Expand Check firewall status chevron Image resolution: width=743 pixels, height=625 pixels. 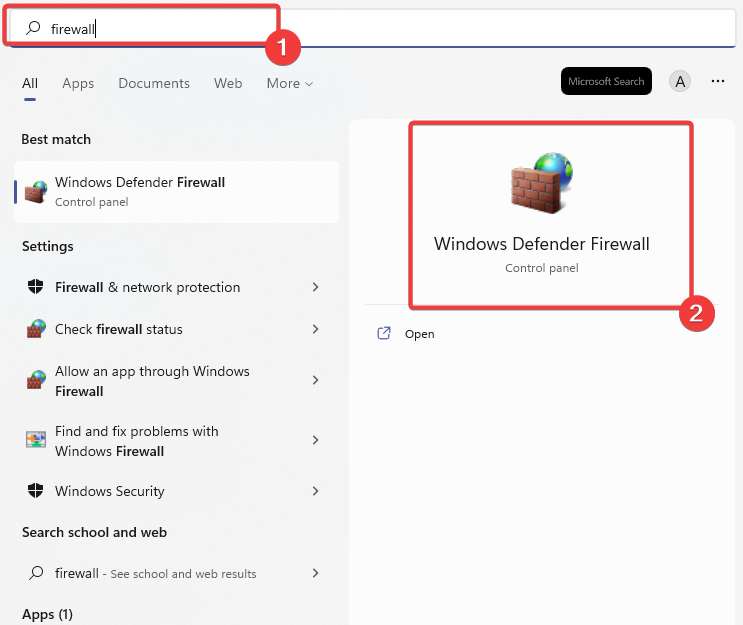pos(315,329)
